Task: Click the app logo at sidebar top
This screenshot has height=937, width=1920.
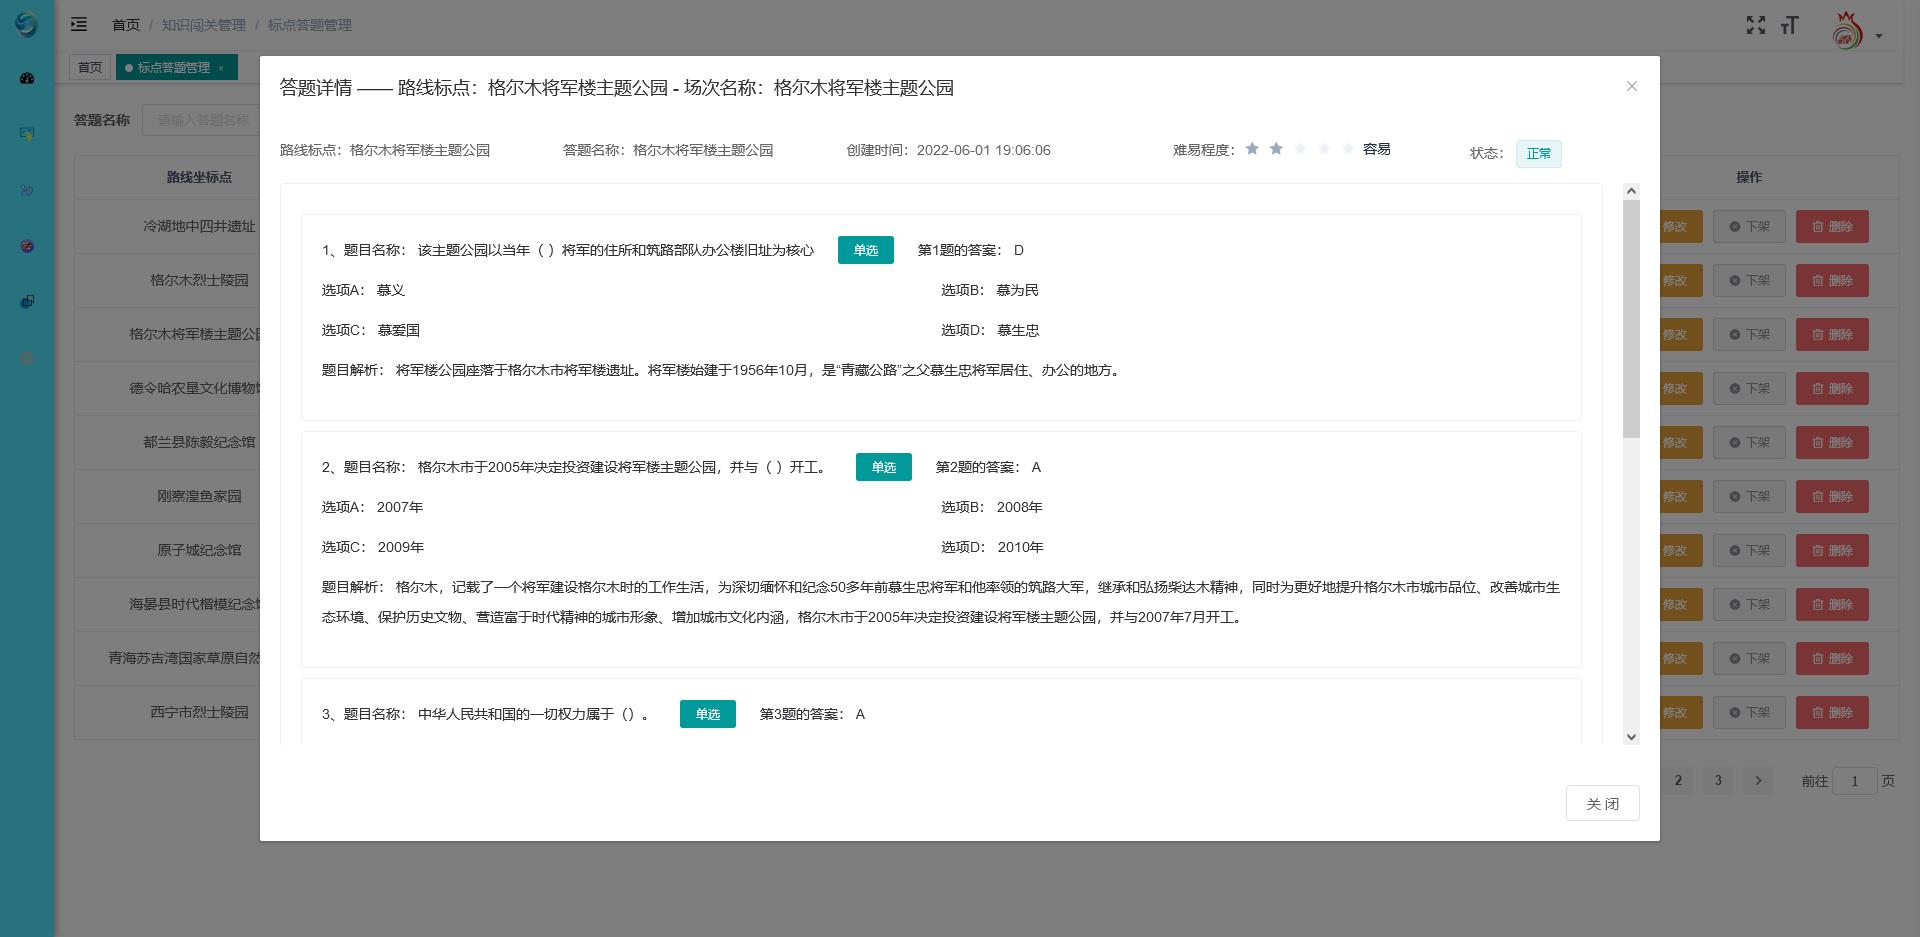Action: click(27, 24)
